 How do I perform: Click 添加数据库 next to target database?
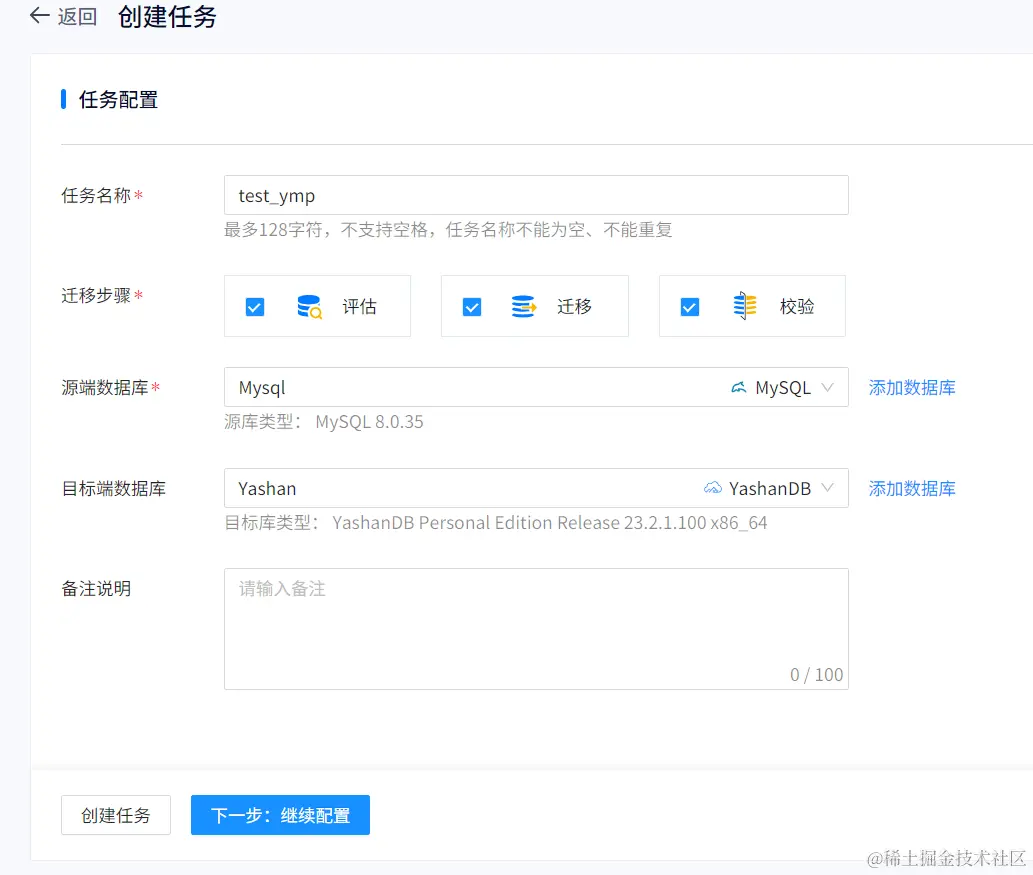[x=912, y=488]
